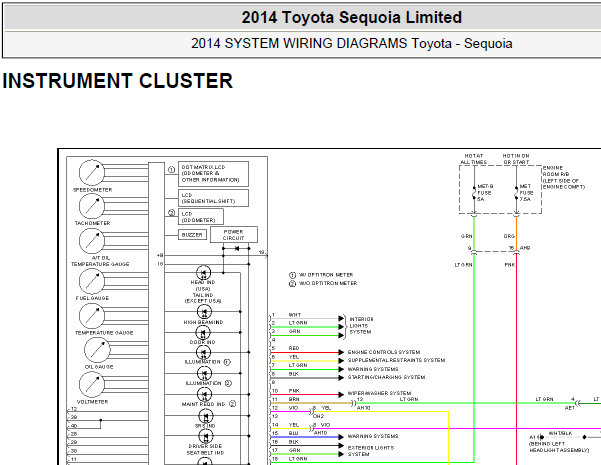
Task: Click the 'BEHIND LEFT HEADLIGHT ASSEMBLY' note
Action: click(x=558, y=447)
